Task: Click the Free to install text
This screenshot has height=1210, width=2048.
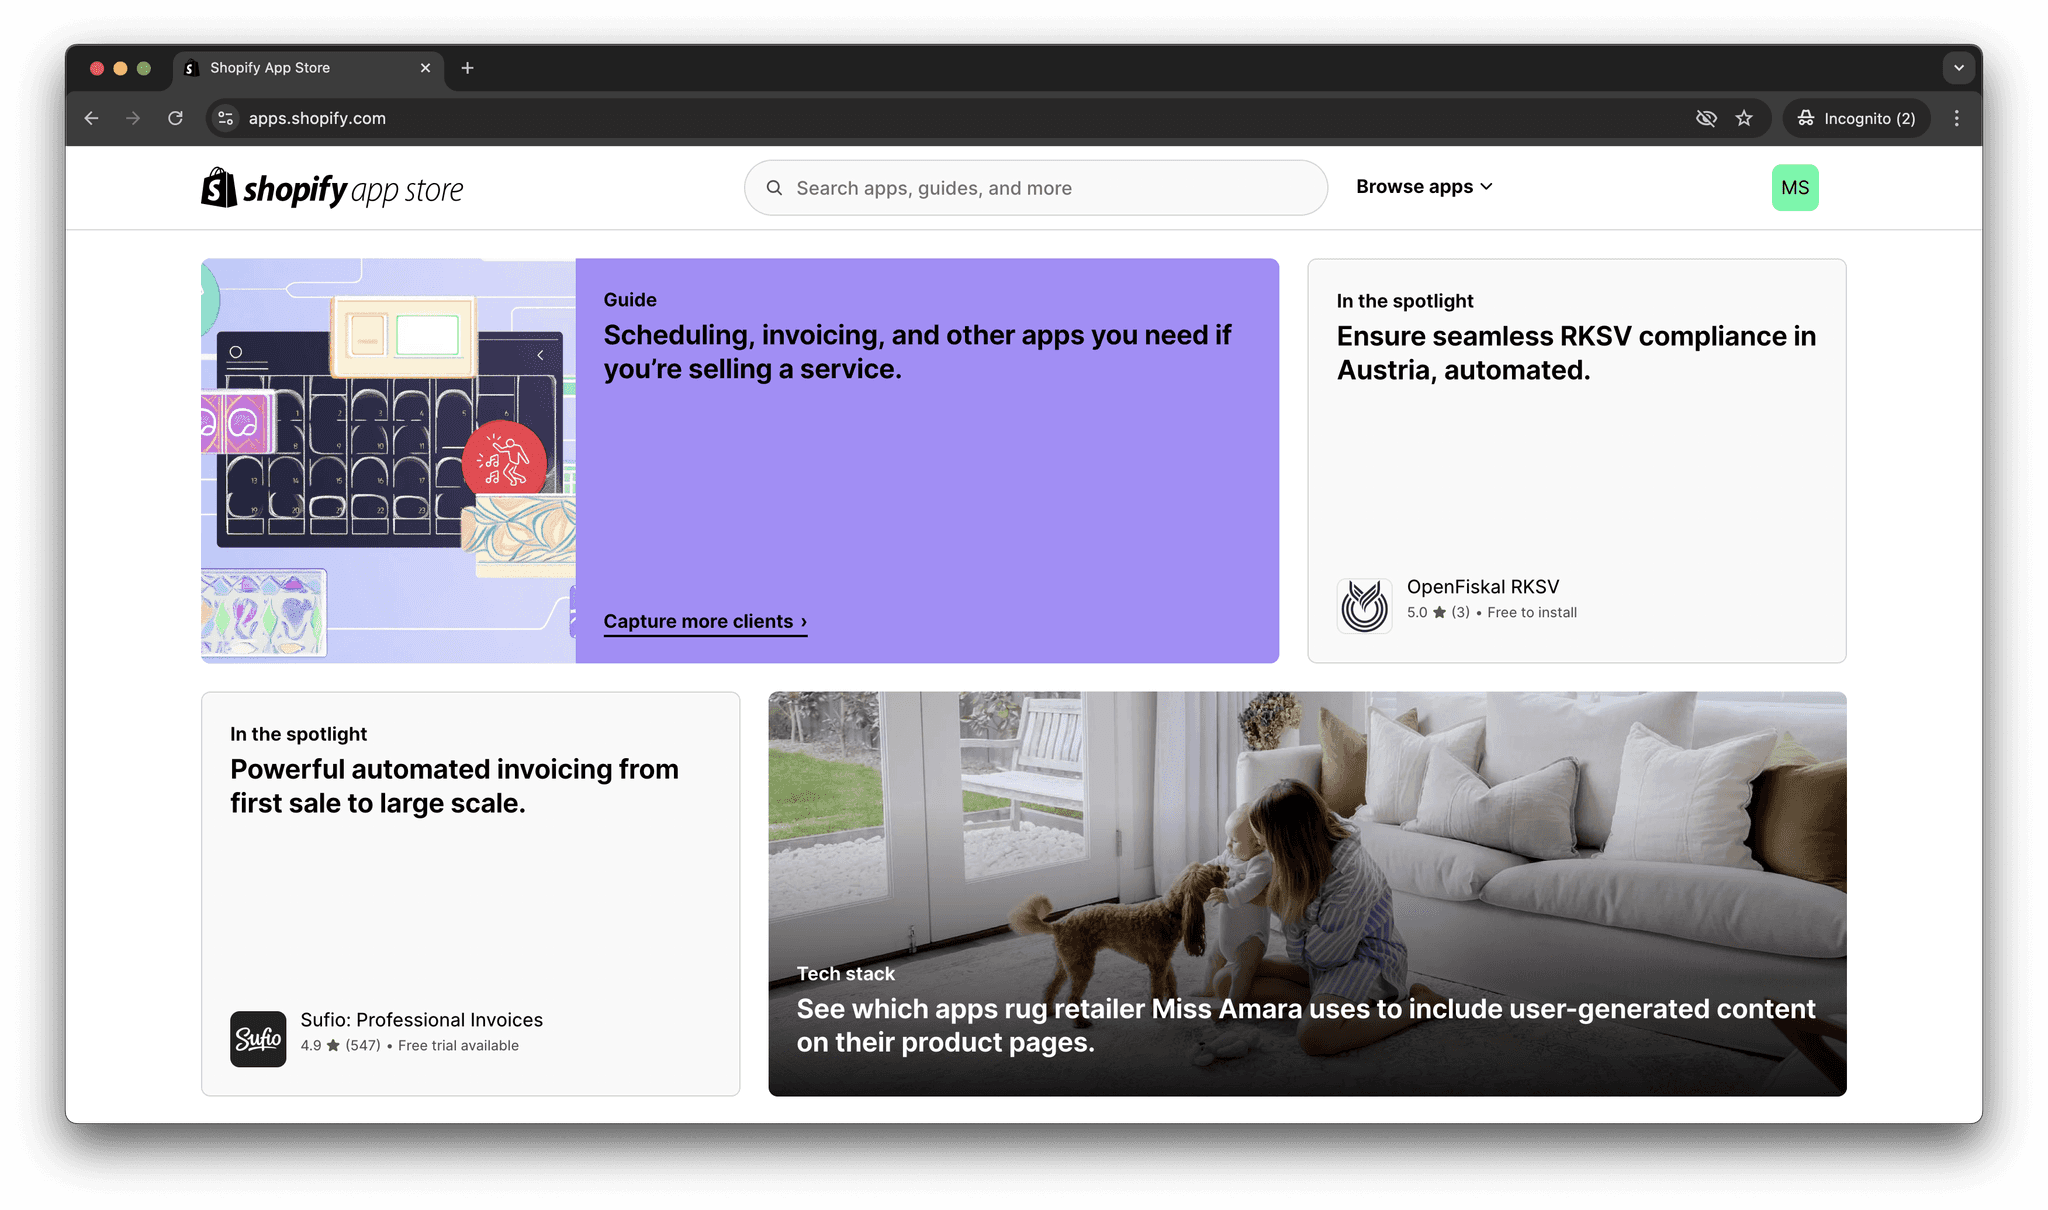Action: [1532, 612]
